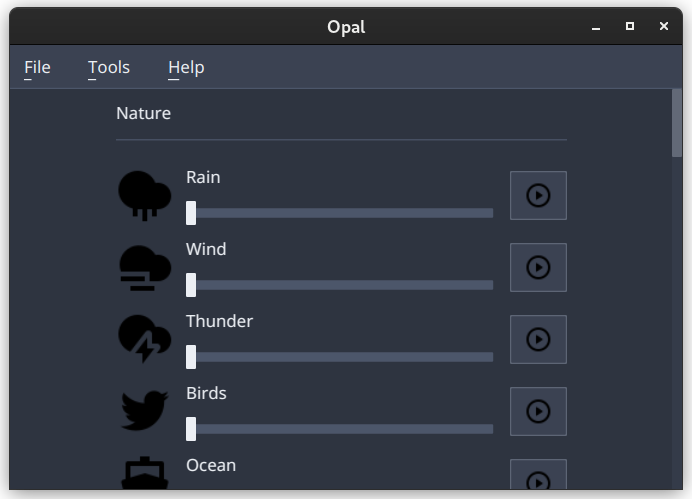Play the Ocean sound

(538, 475)
